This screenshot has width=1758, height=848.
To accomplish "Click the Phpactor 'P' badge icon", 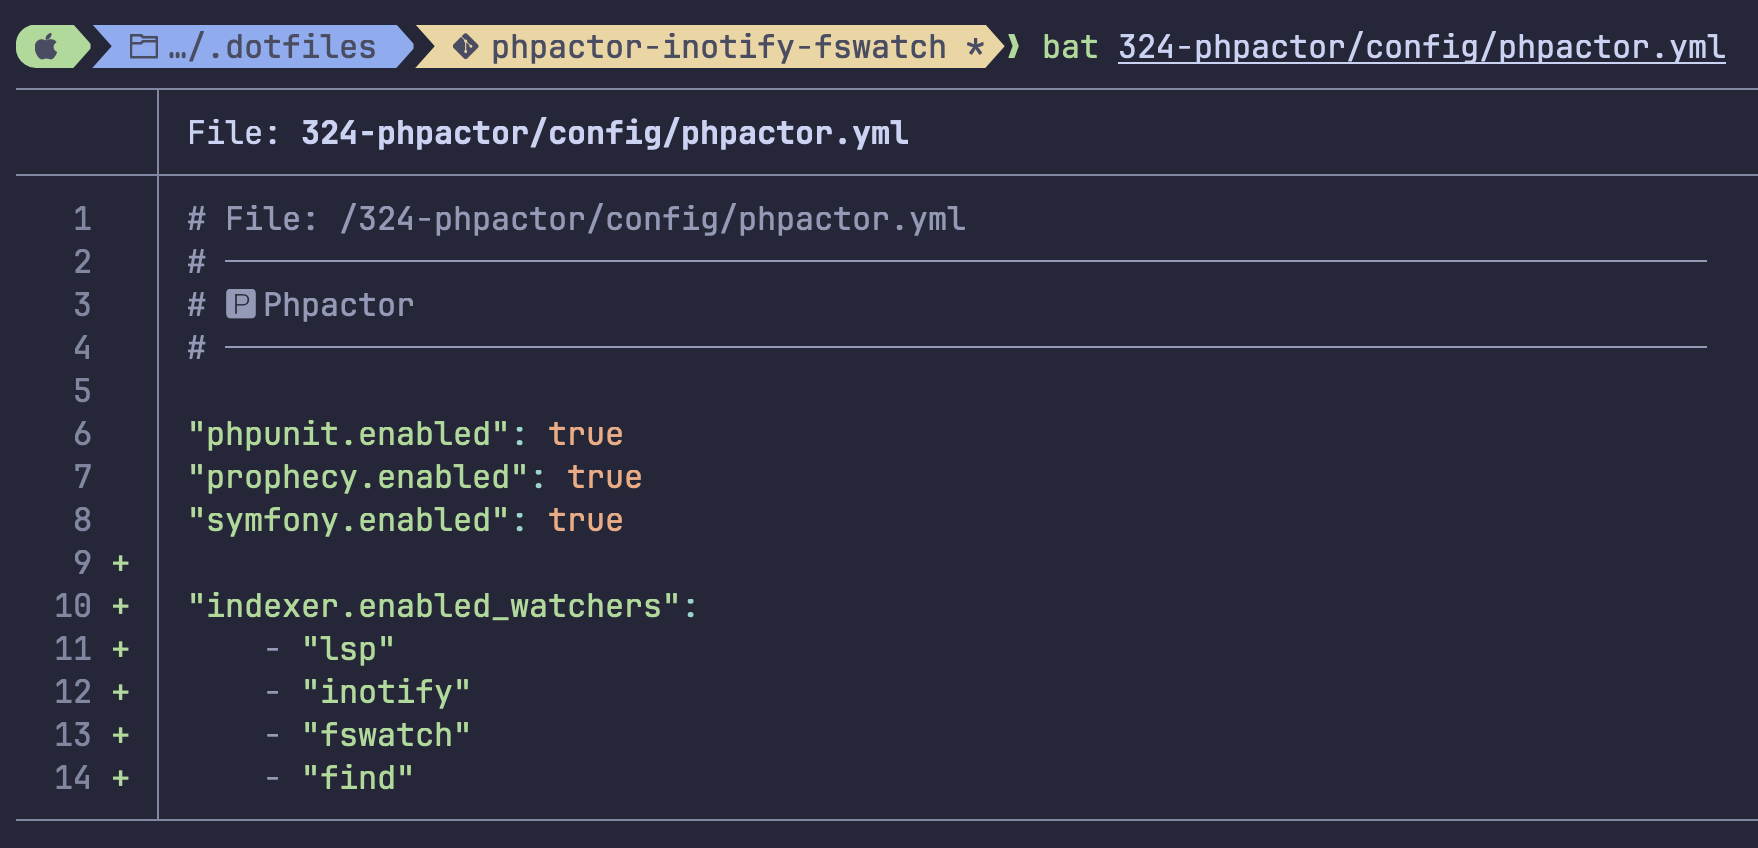I will click(x=241, y=304).
